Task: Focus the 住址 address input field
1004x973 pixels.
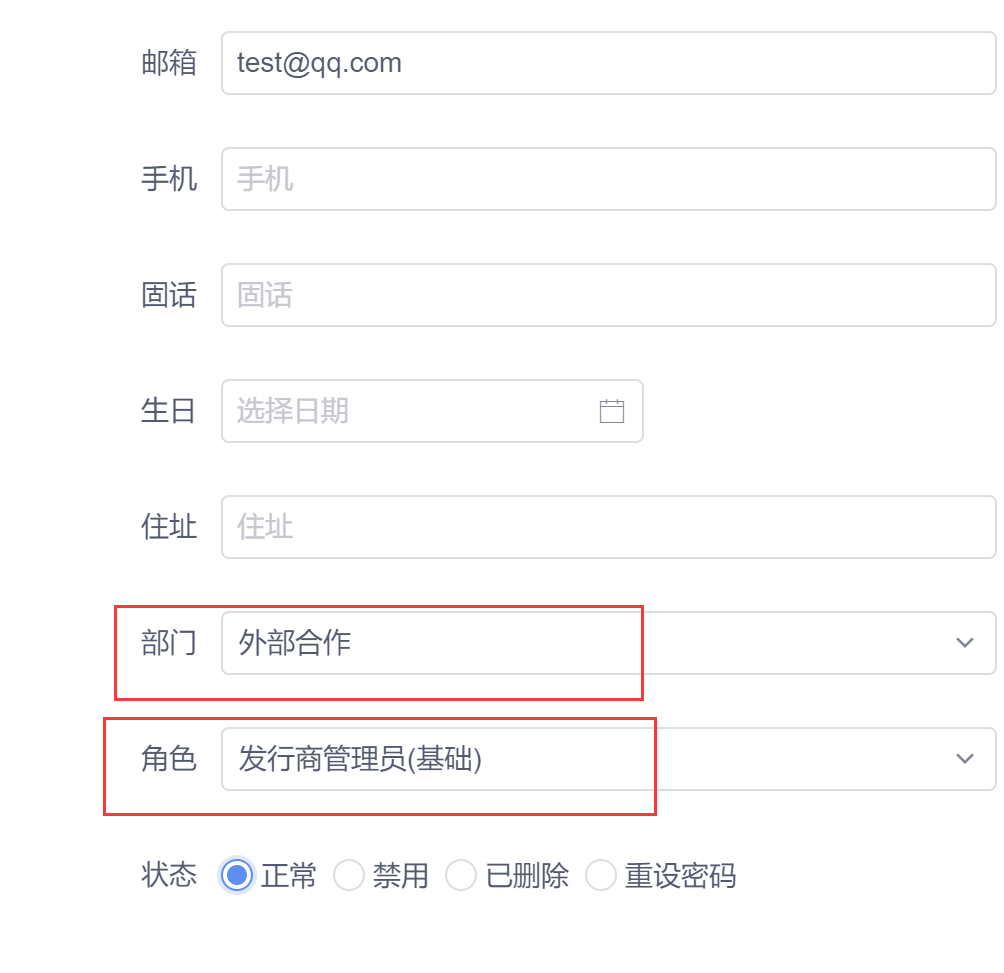Action: pos(608,527)
